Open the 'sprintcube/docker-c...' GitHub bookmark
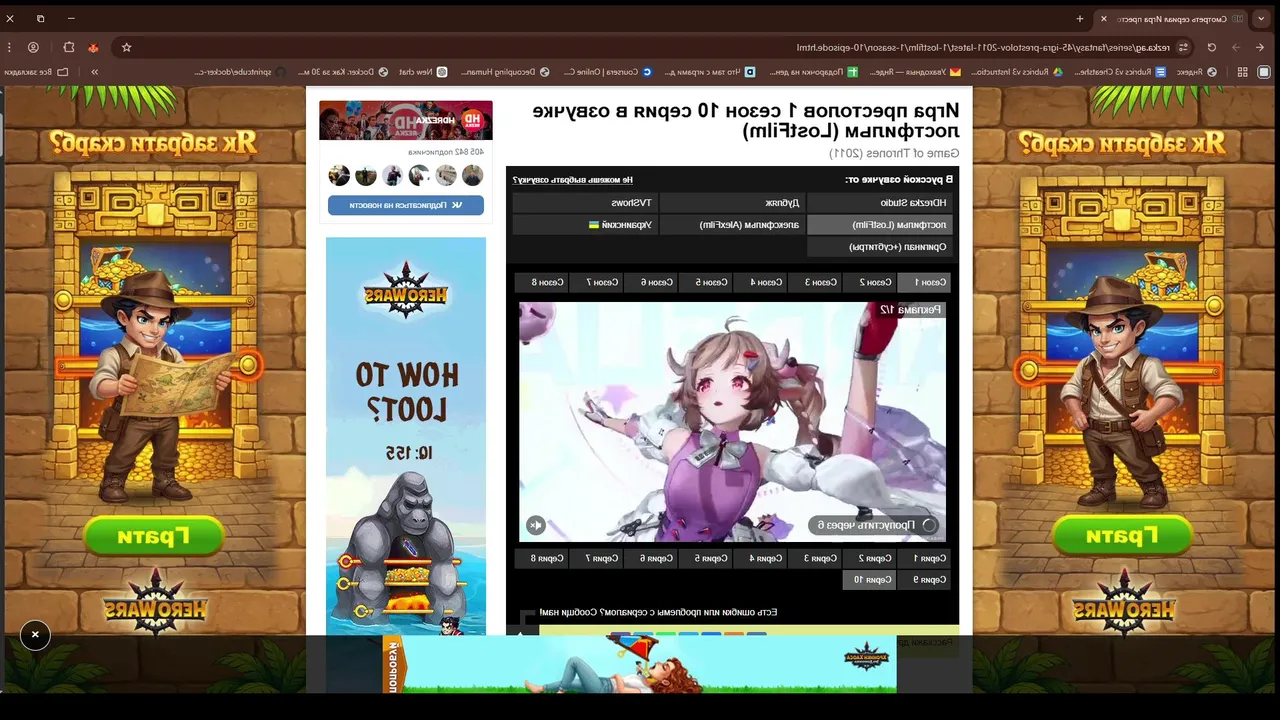The height and width of the screenshot is (720, 1280). click(239, 72)
